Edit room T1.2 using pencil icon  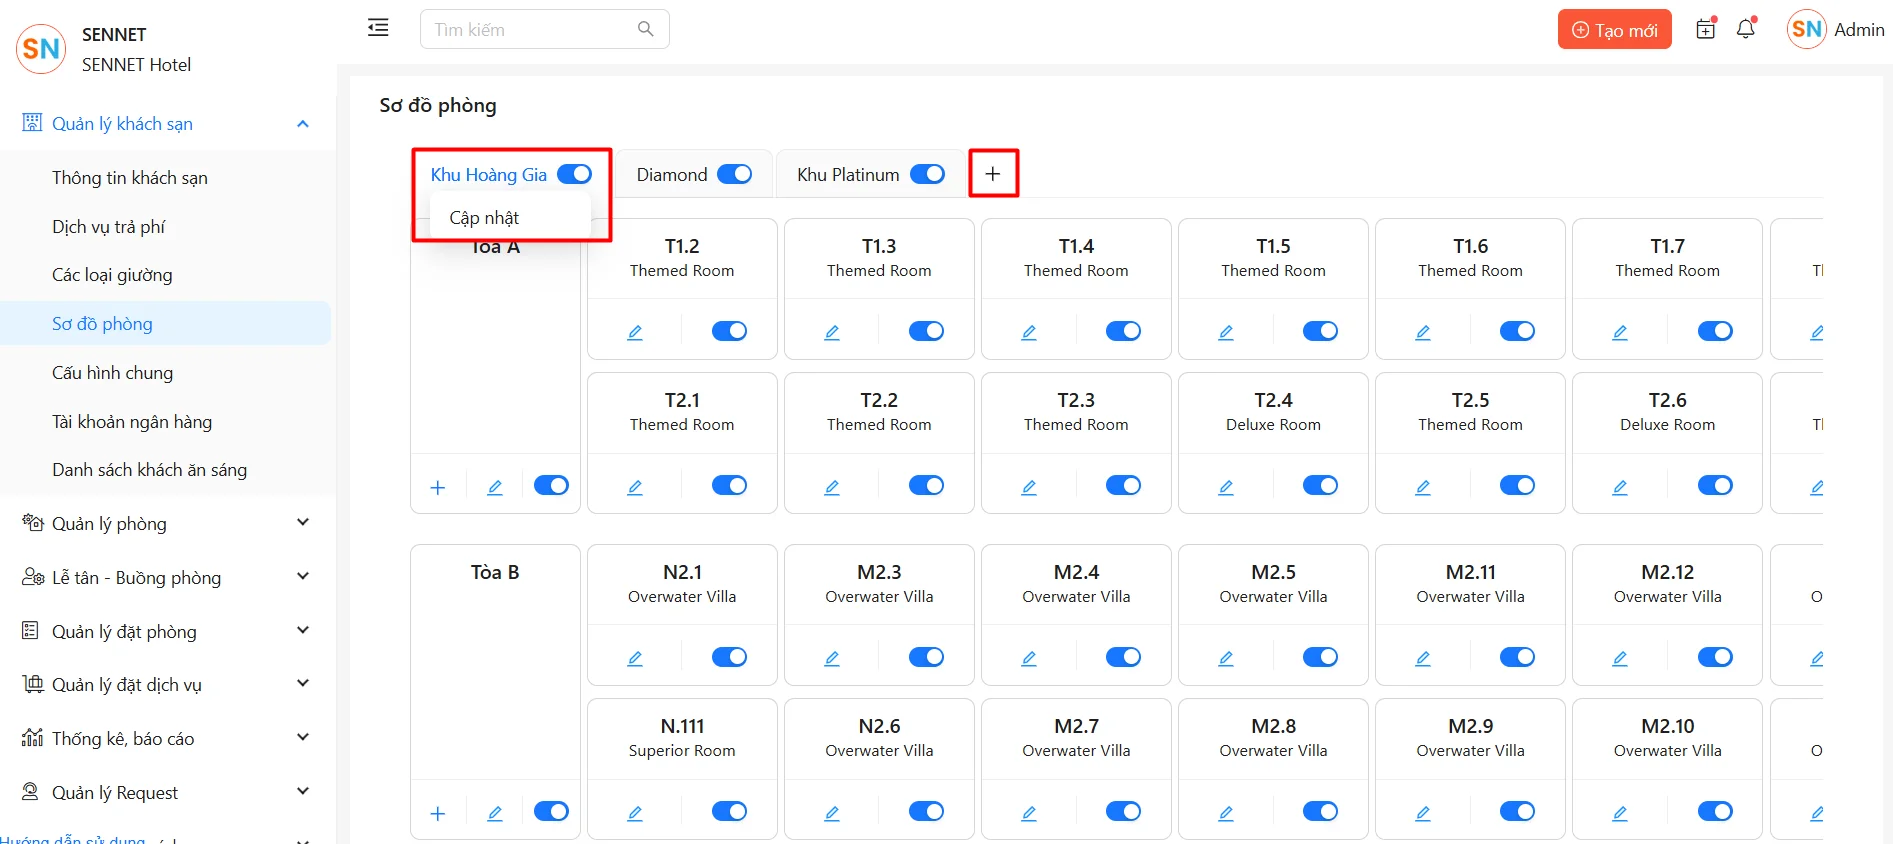click(x=635, y=332)
